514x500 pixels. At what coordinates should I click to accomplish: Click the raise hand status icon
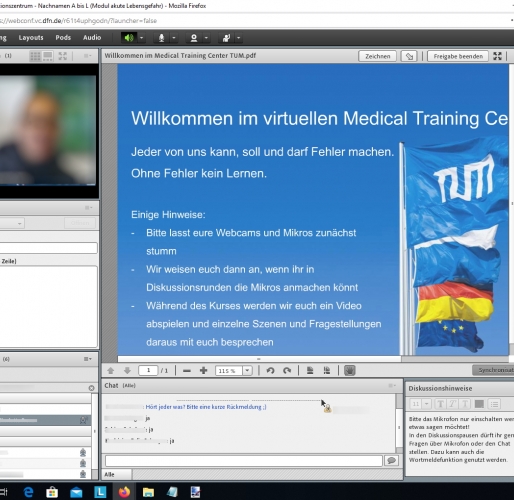[226, 38]
